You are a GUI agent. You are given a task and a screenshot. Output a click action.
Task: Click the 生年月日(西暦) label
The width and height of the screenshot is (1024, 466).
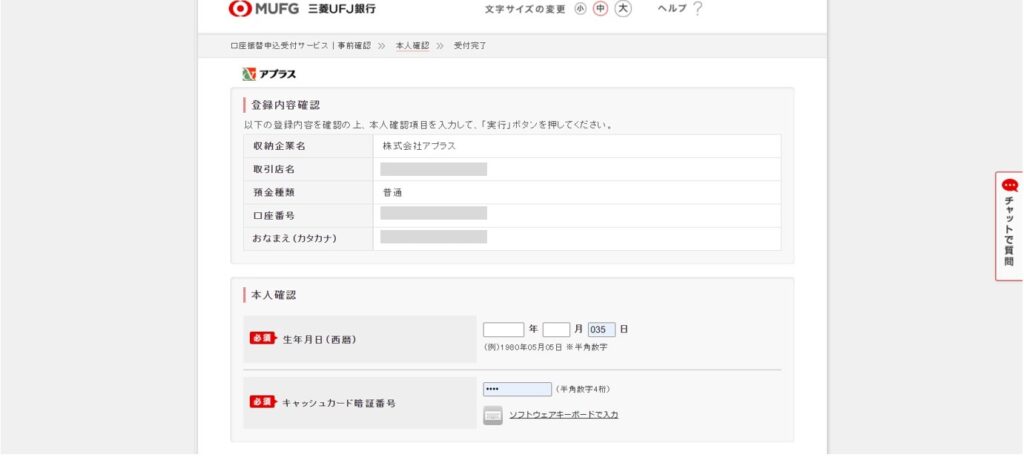point(320,339)
